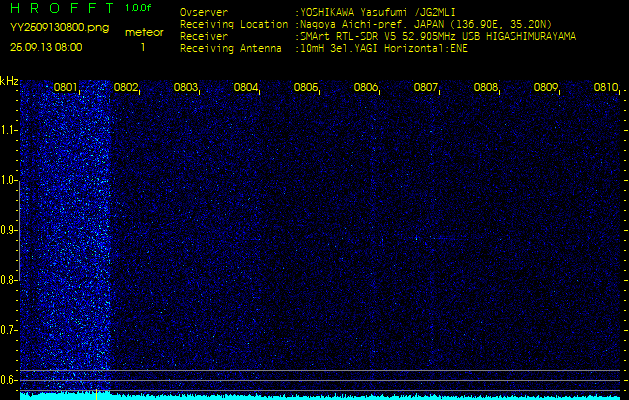Click the file name YY2509130800.png

[59, 28]
